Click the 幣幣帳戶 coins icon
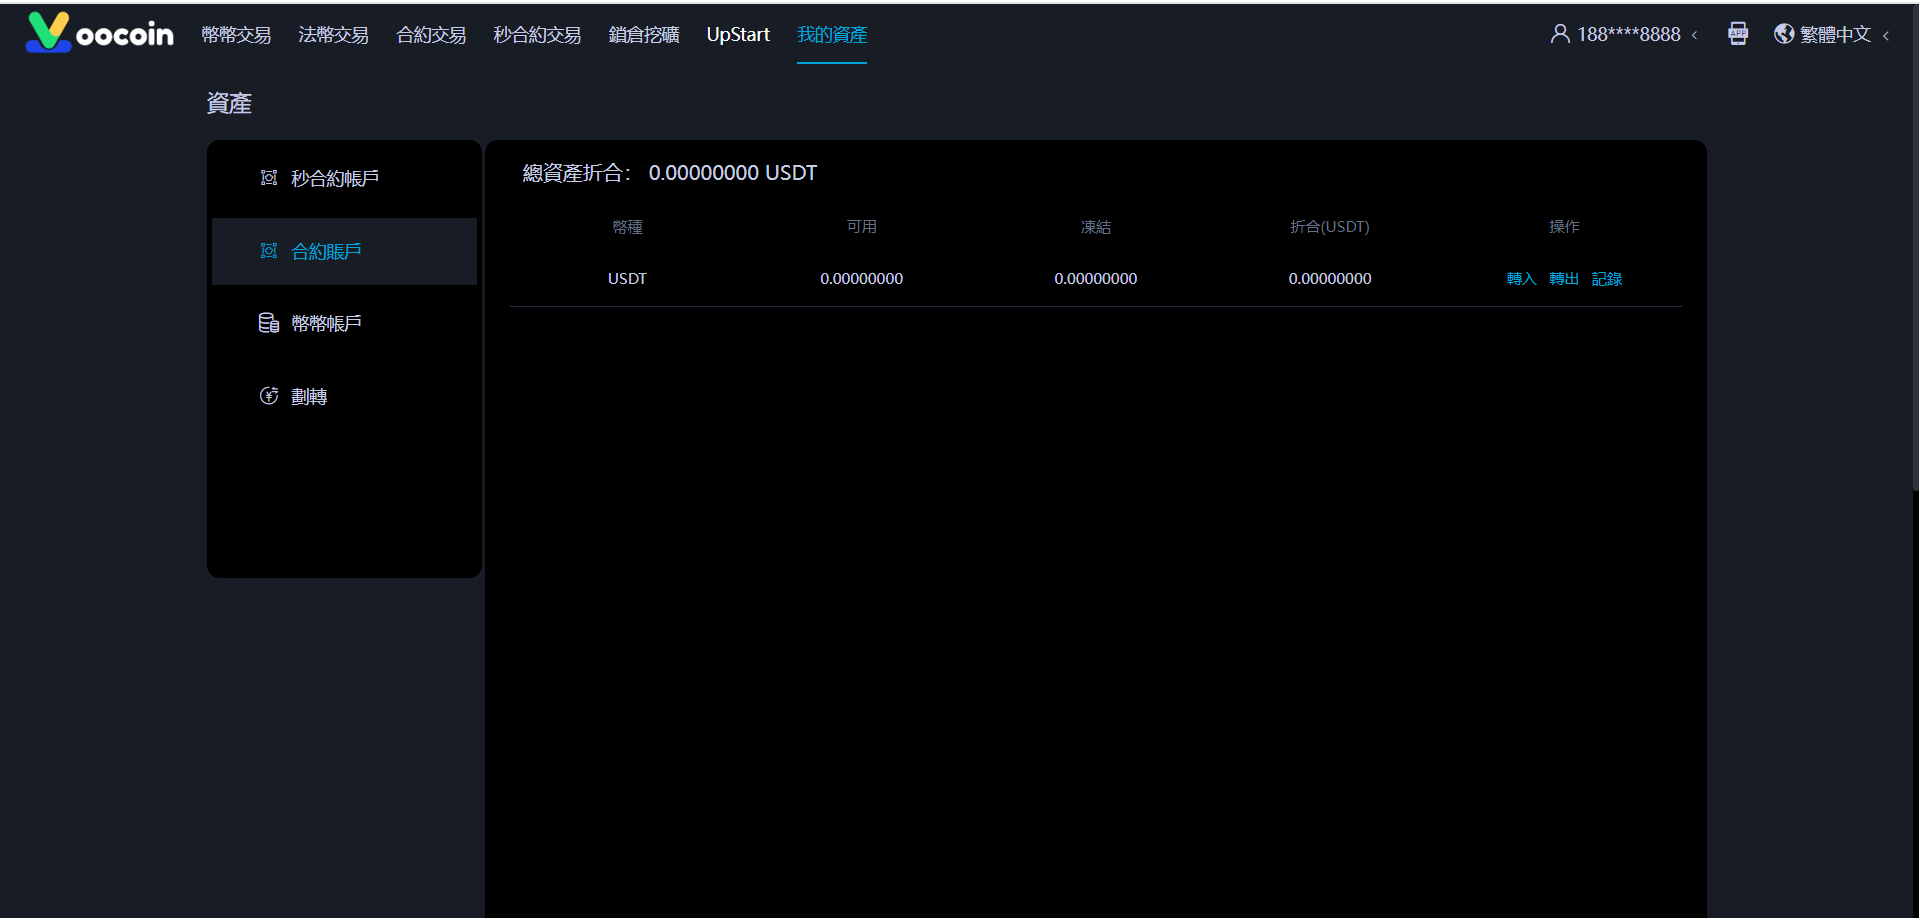The width and height of the screenshot is (1919, 918). (x=269, y=323)
